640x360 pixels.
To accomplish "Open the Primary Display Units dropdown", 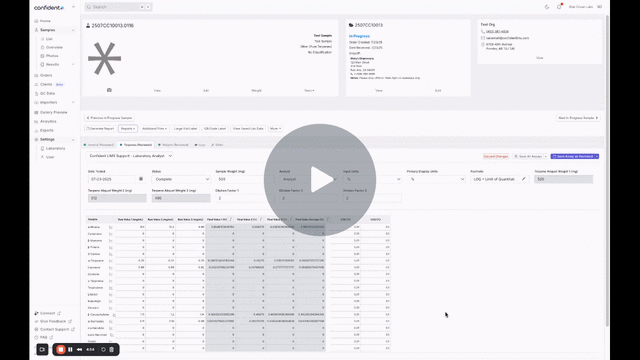I will tap(436, 179).
